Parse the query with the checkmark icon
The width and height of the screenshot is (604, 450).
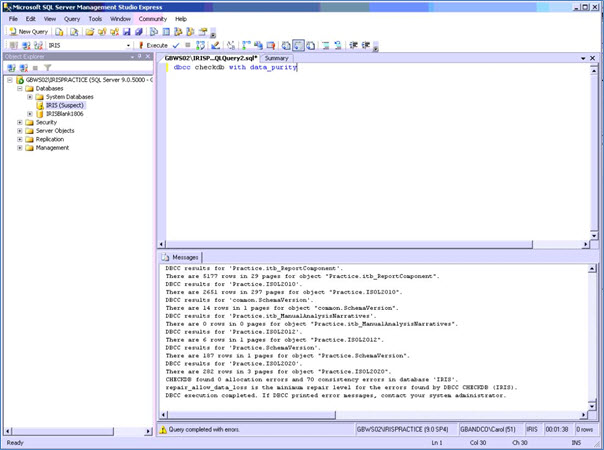(x=176, y=45)
